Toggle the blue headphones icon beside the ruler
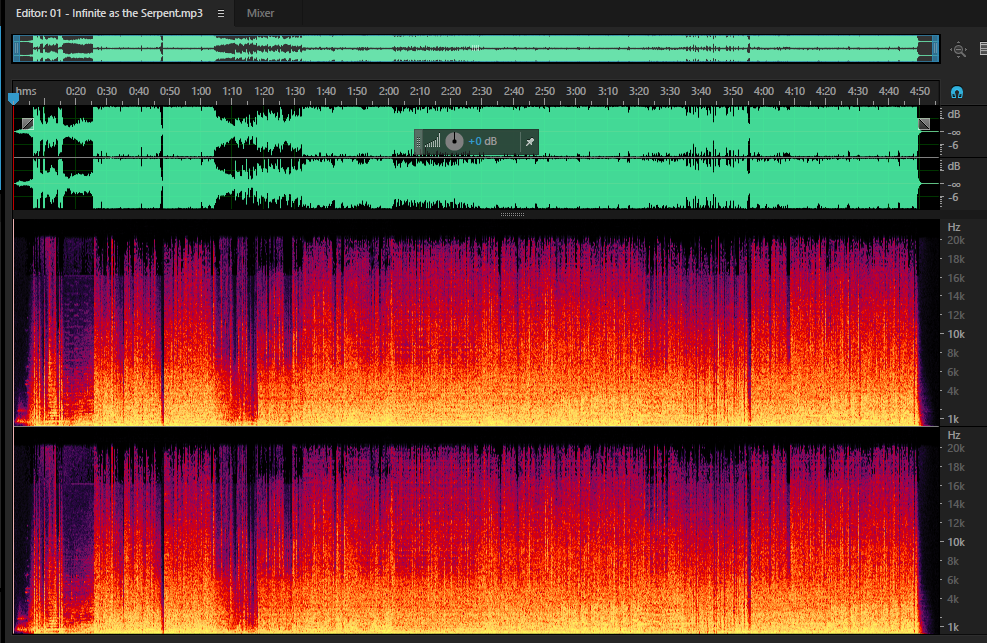Screen dimensions: 987x643 tap(957, 92)
